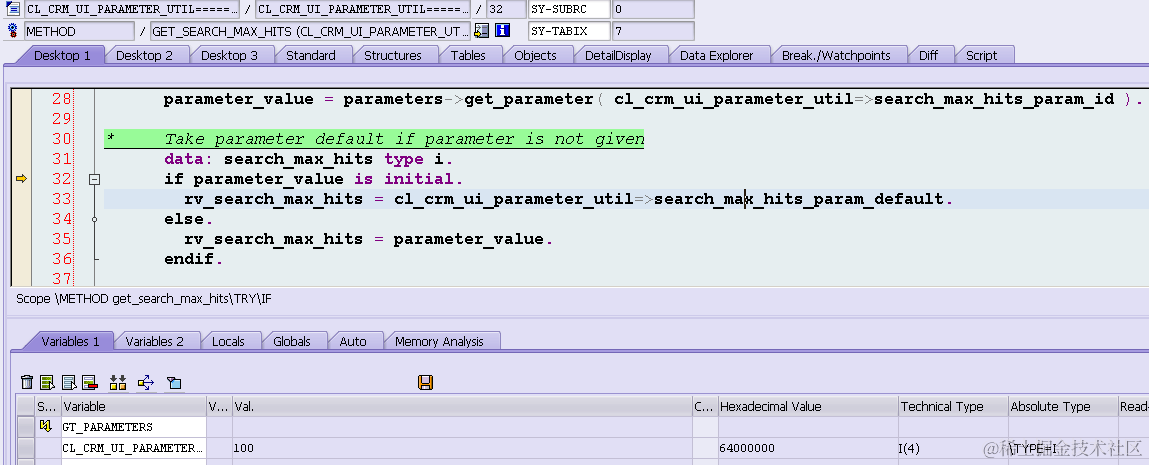Click the Val. column header
This screenshot has width=1149, height=465.
[x=461, y=406]
